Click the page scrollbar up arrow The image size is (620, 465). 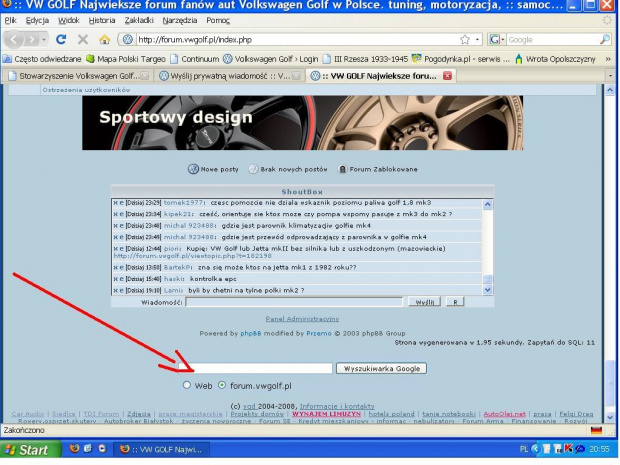point(610,90)
